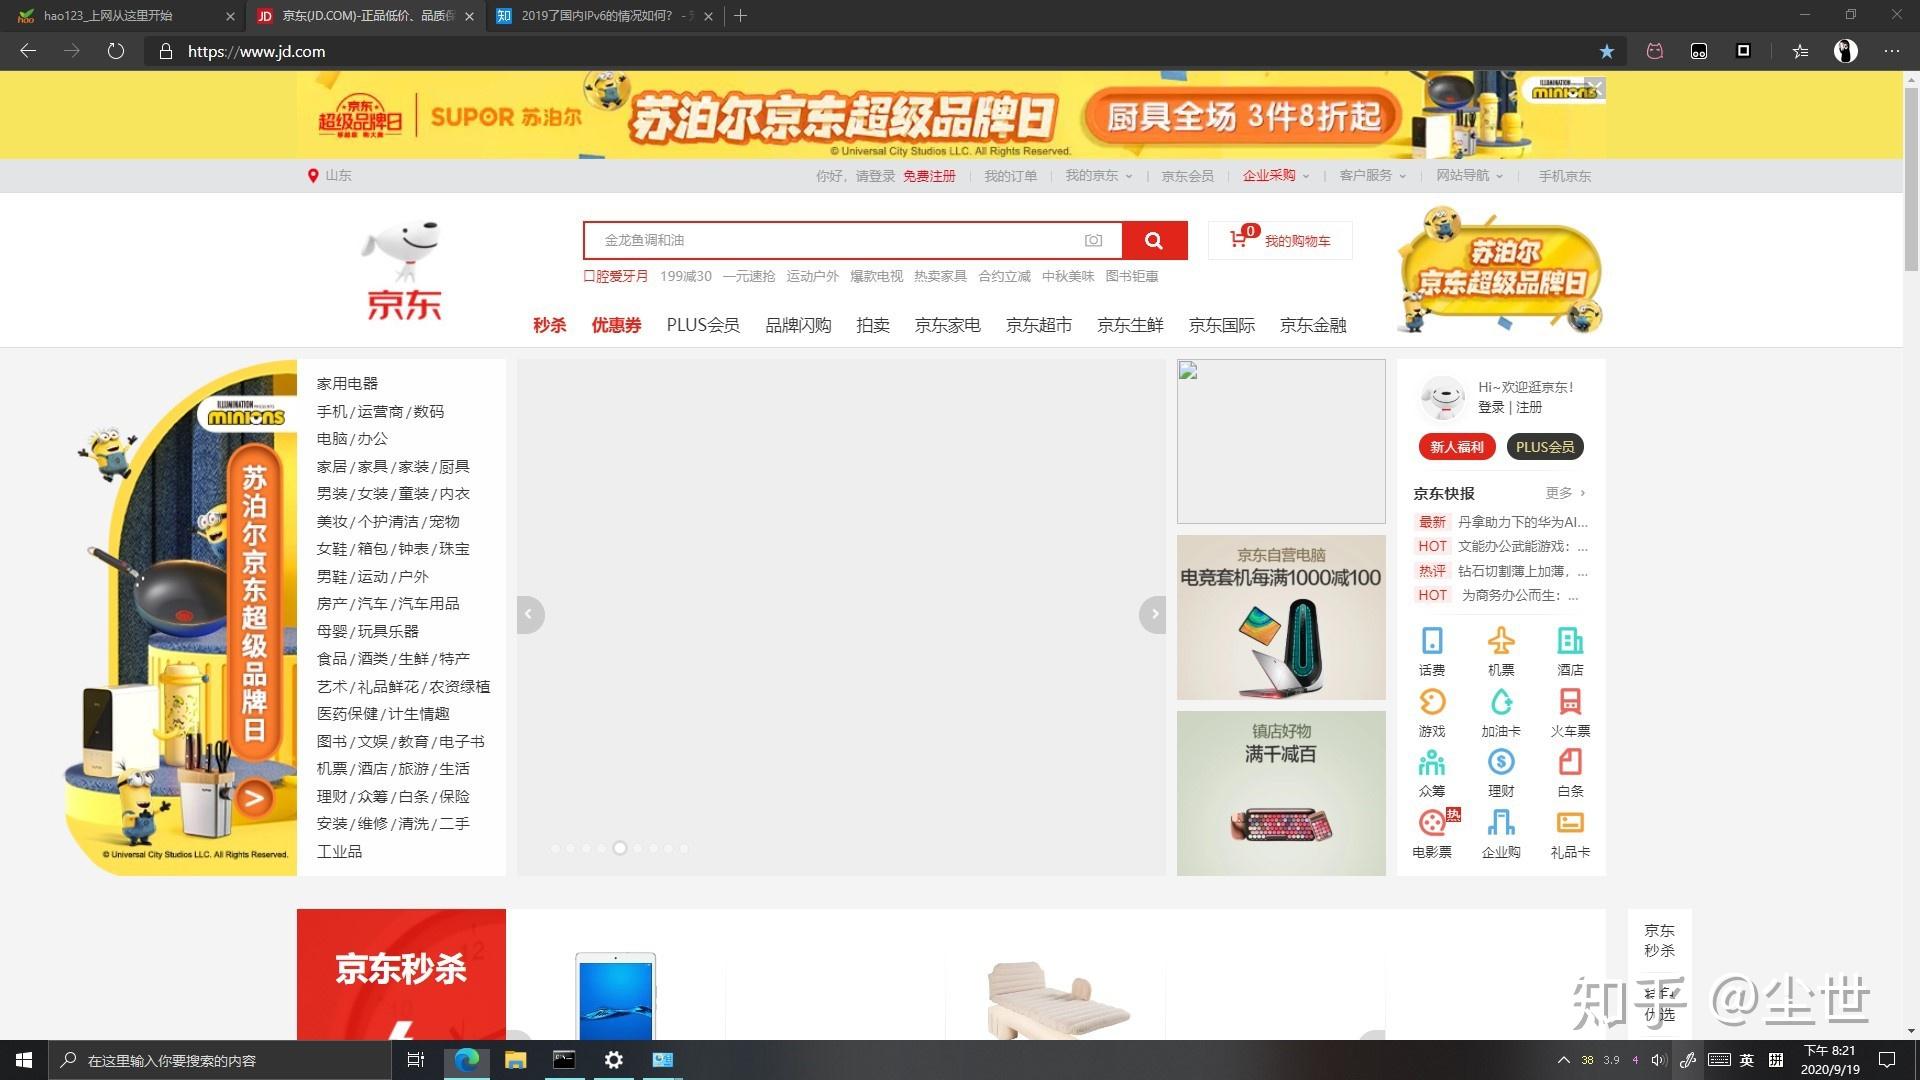
Task: Select the active carousel indicator dot
Action: tap(620, 848)
